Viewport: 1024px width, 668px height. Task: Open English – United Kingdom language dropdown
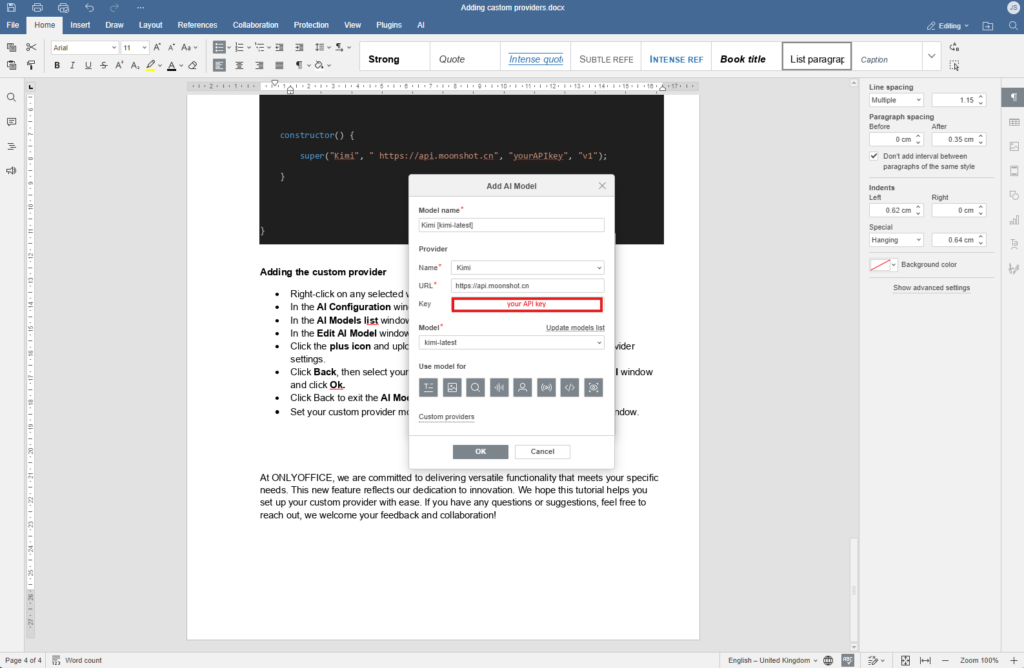coord(773,660)
